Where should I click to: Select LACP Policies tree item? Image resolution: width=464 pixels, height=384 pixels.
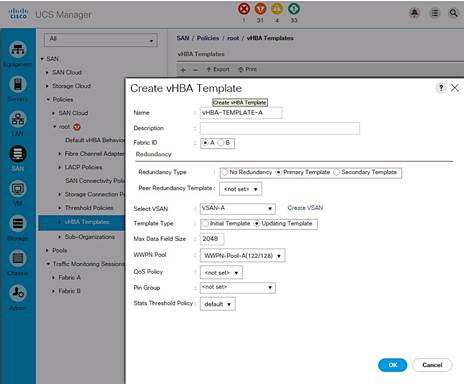(83, 167)
